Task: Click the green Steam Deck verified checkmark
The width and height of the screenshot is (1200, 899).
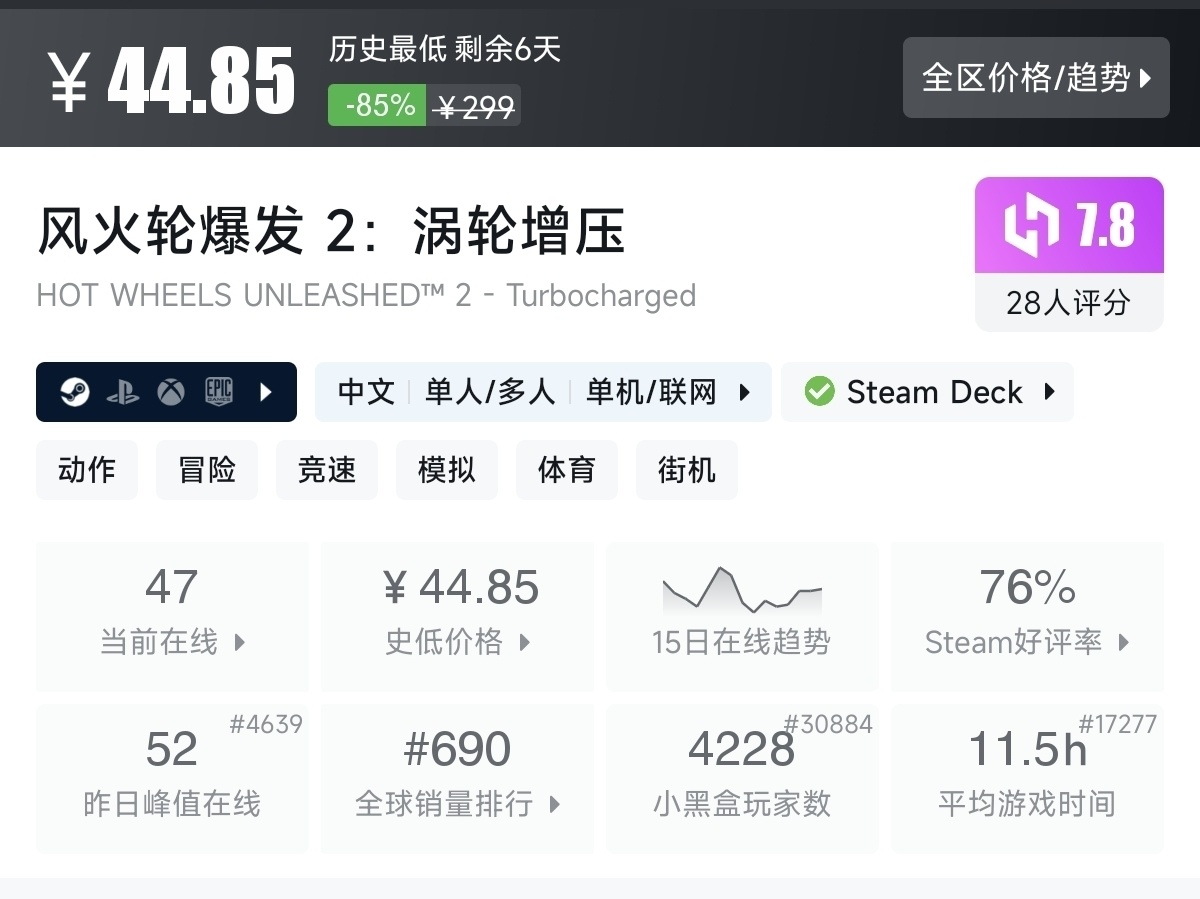Action: (819, 392)
